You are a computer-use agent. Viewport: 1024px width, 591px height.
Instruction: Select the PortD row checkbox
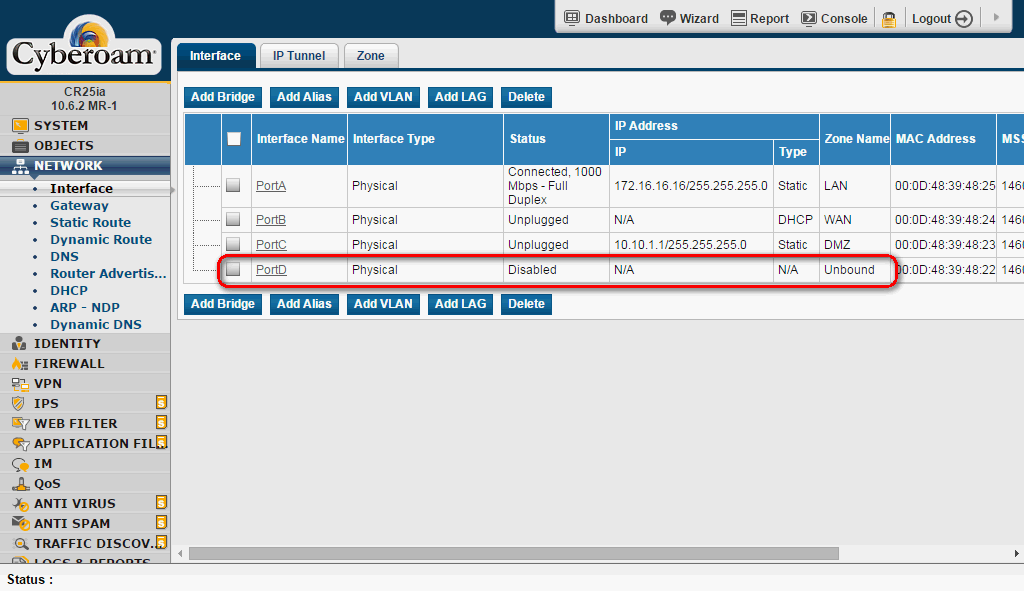(233, 269)
